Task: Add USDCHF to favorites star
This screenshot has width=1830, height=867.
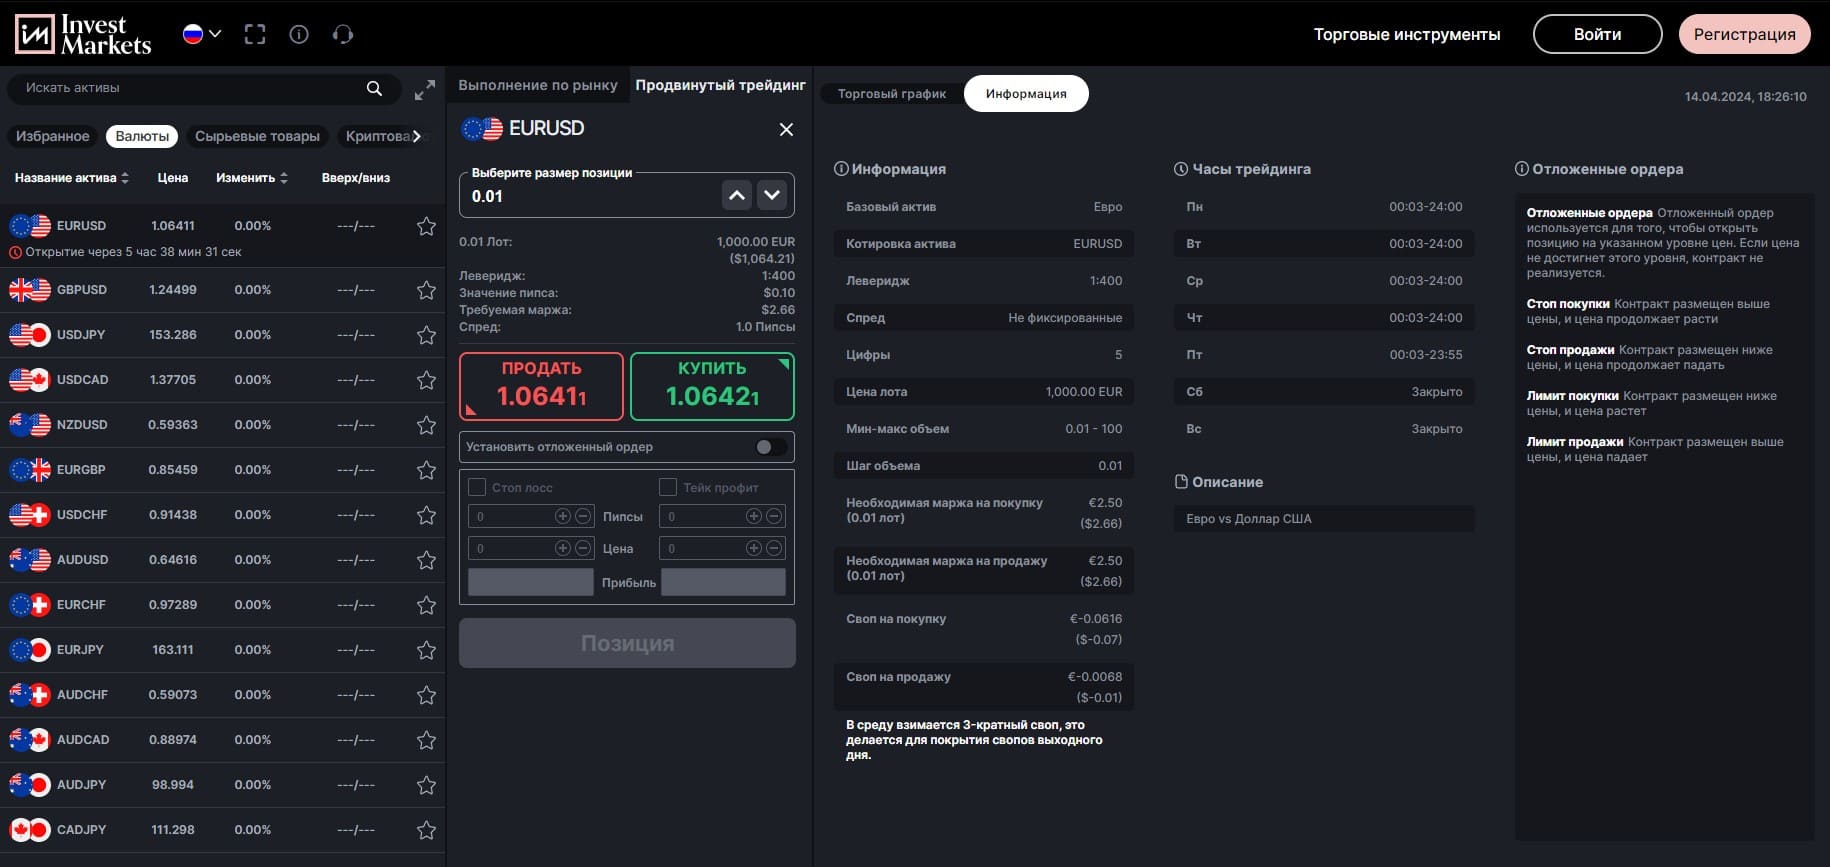Action: [x=426, y=515]
